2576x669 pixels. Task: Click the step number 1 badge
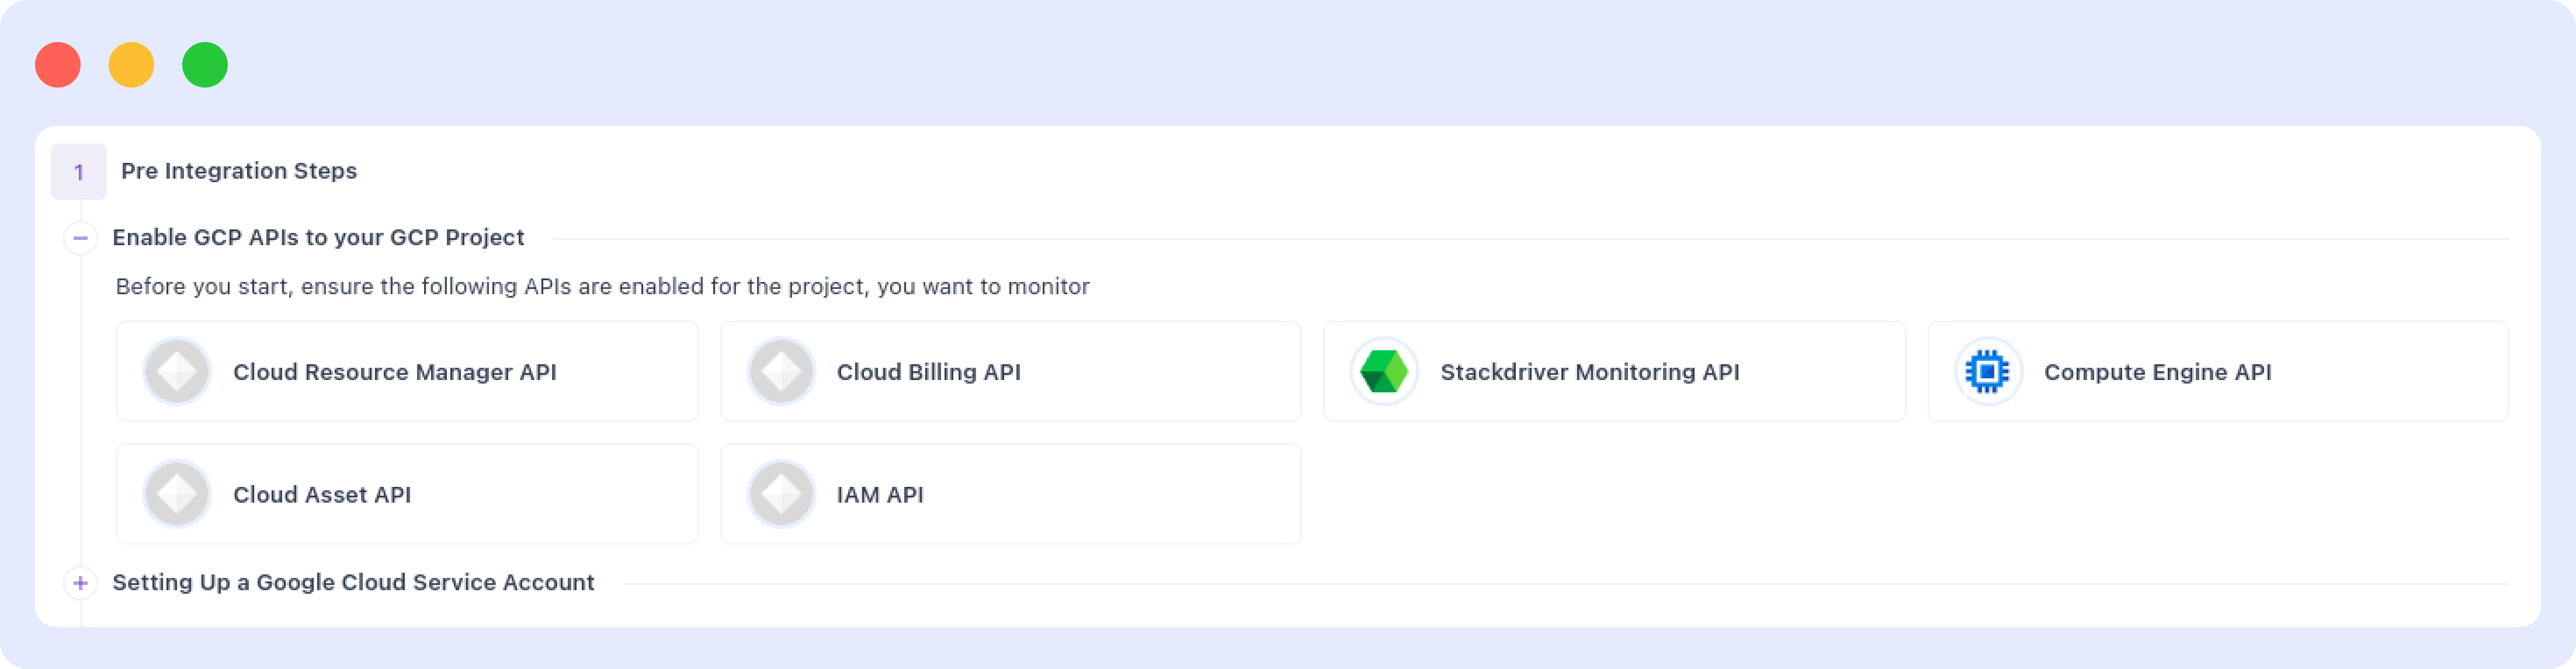pos(79,171)
